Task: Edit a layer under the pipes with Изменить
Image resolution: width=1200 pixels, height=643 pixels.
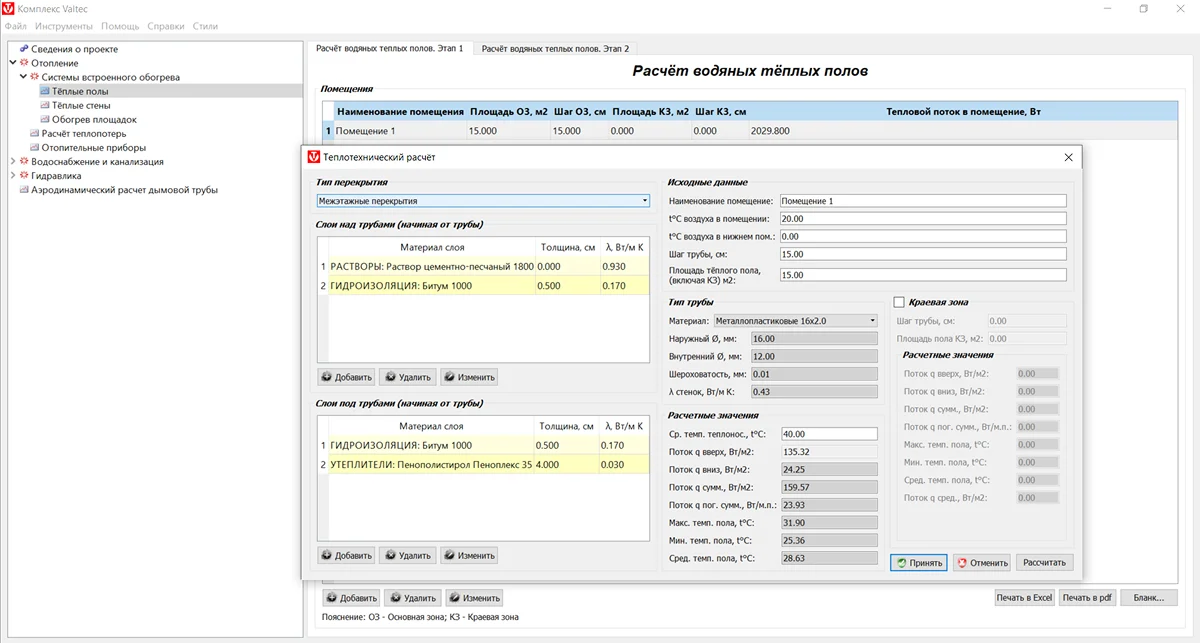Action: click(469, 555)
